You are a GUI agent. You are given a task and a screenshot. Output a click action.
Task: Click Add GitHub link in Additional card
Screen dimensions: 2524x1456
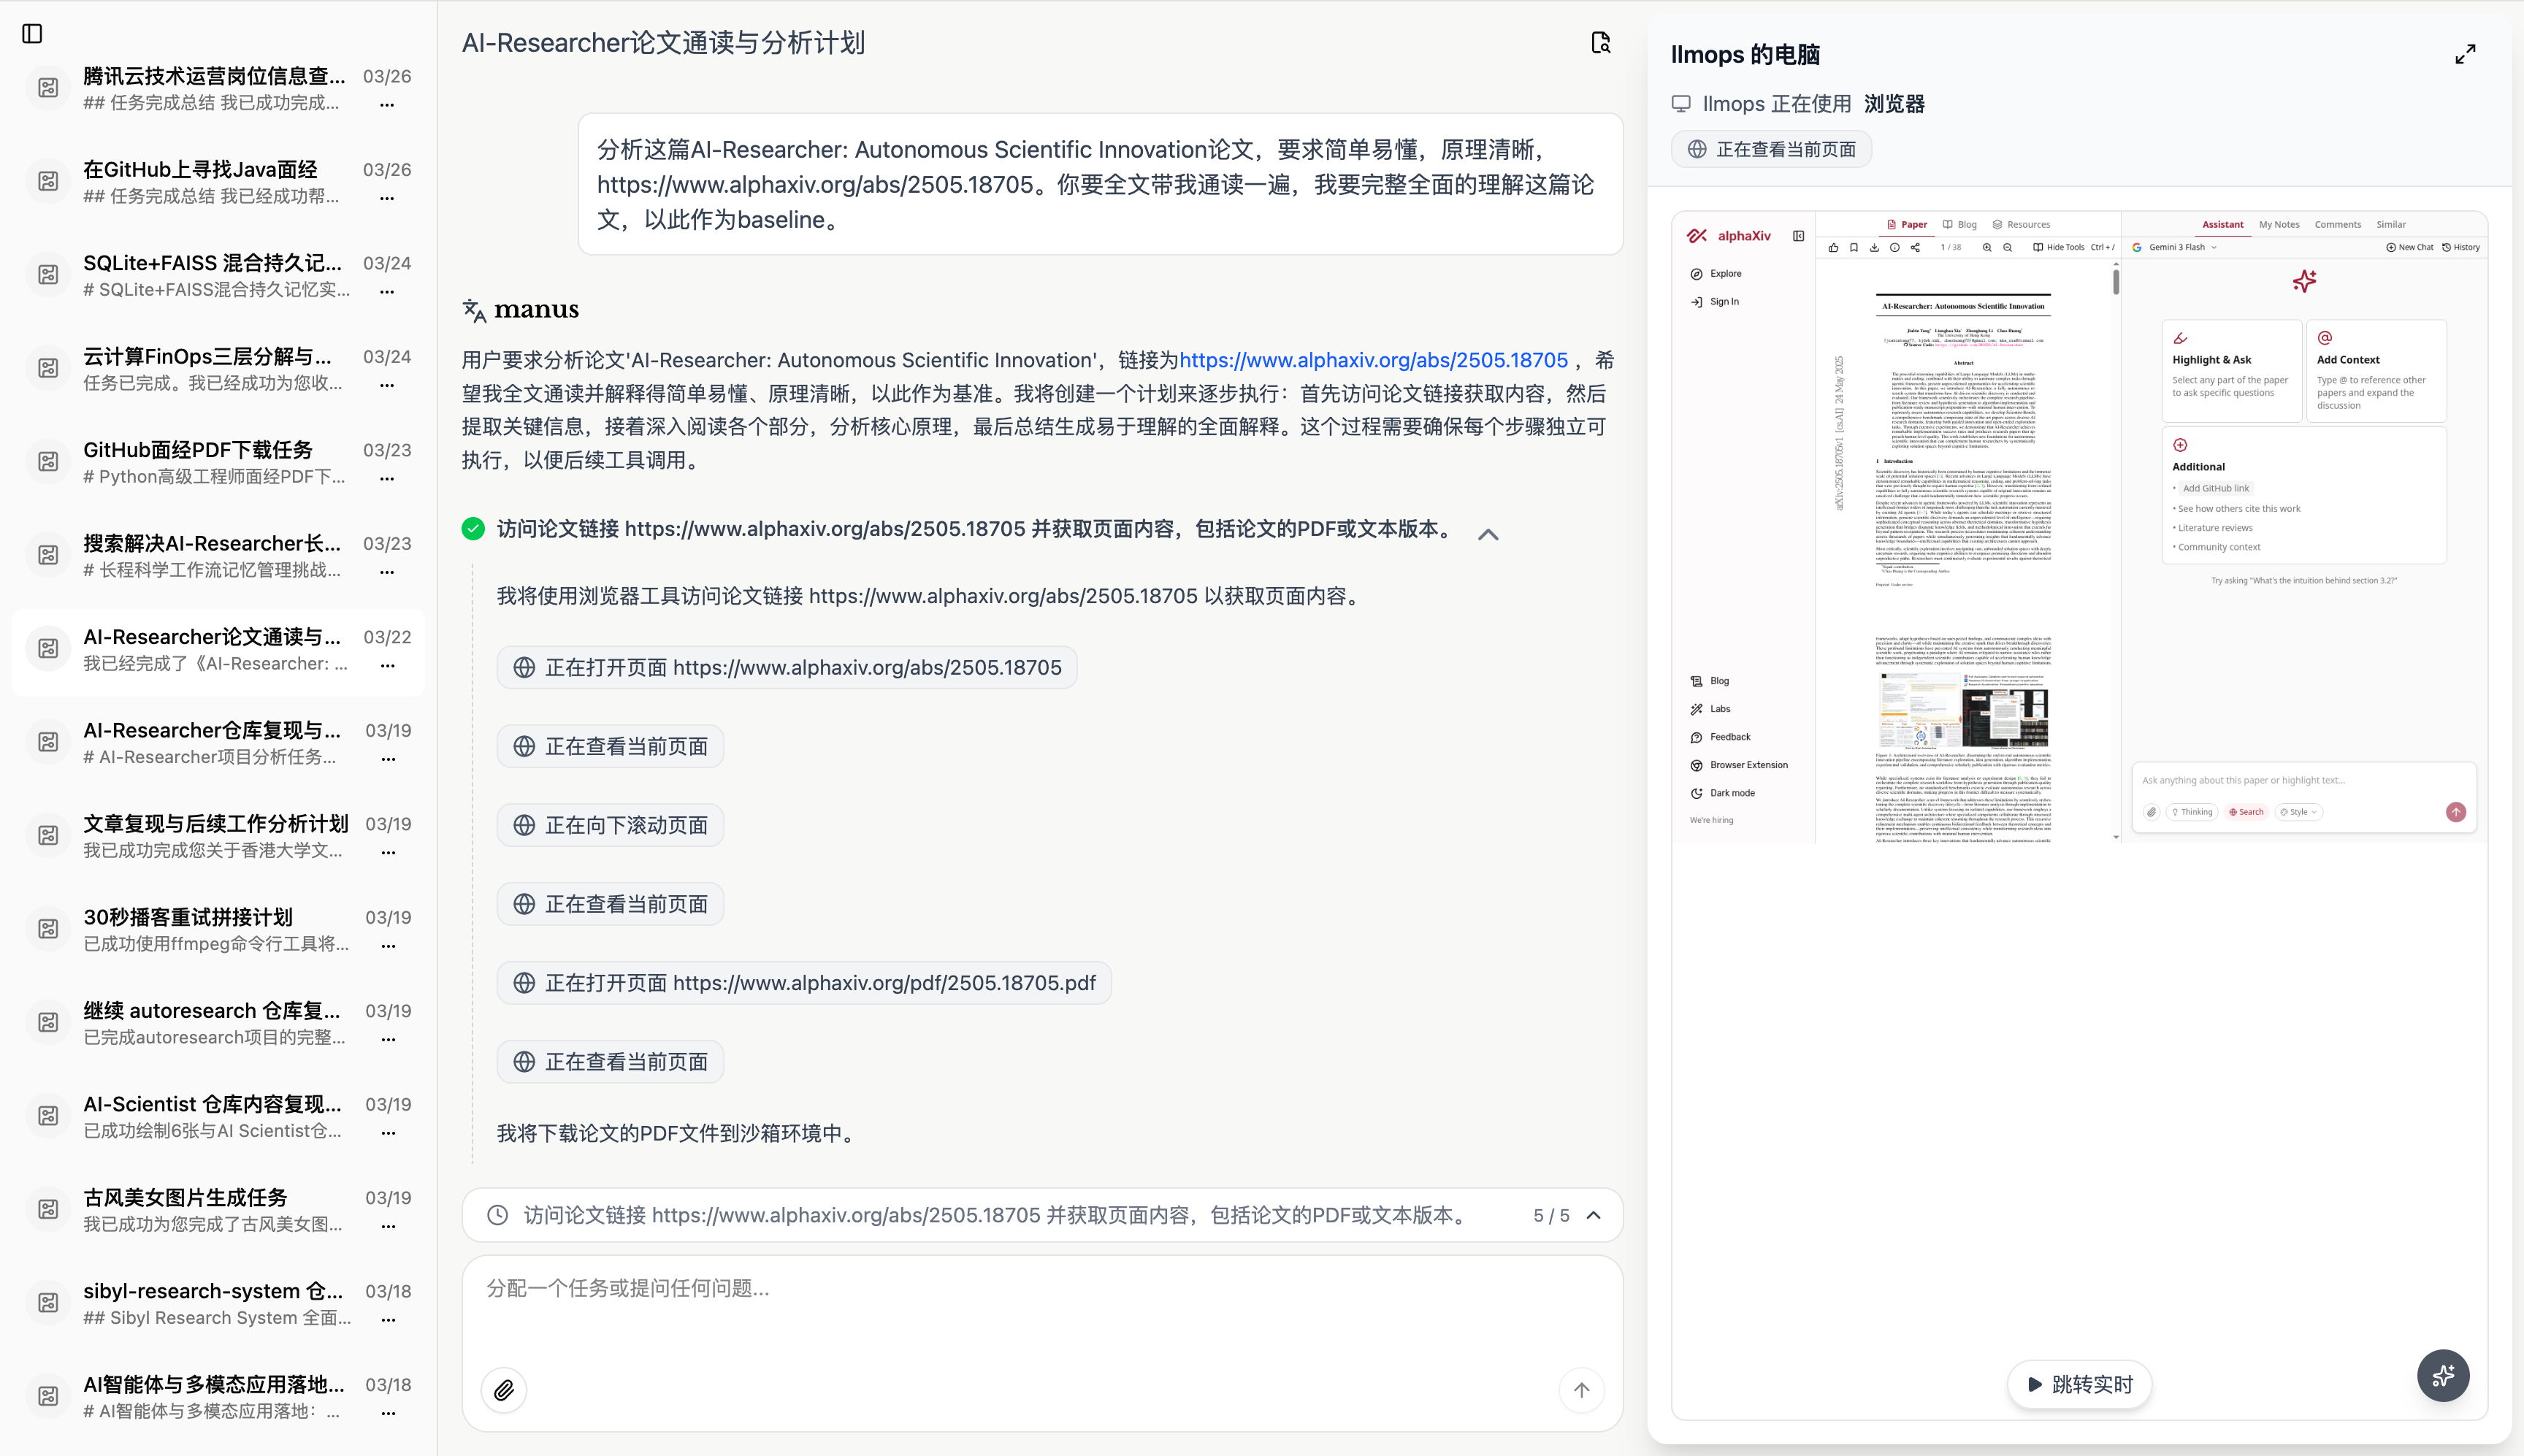2215,488
